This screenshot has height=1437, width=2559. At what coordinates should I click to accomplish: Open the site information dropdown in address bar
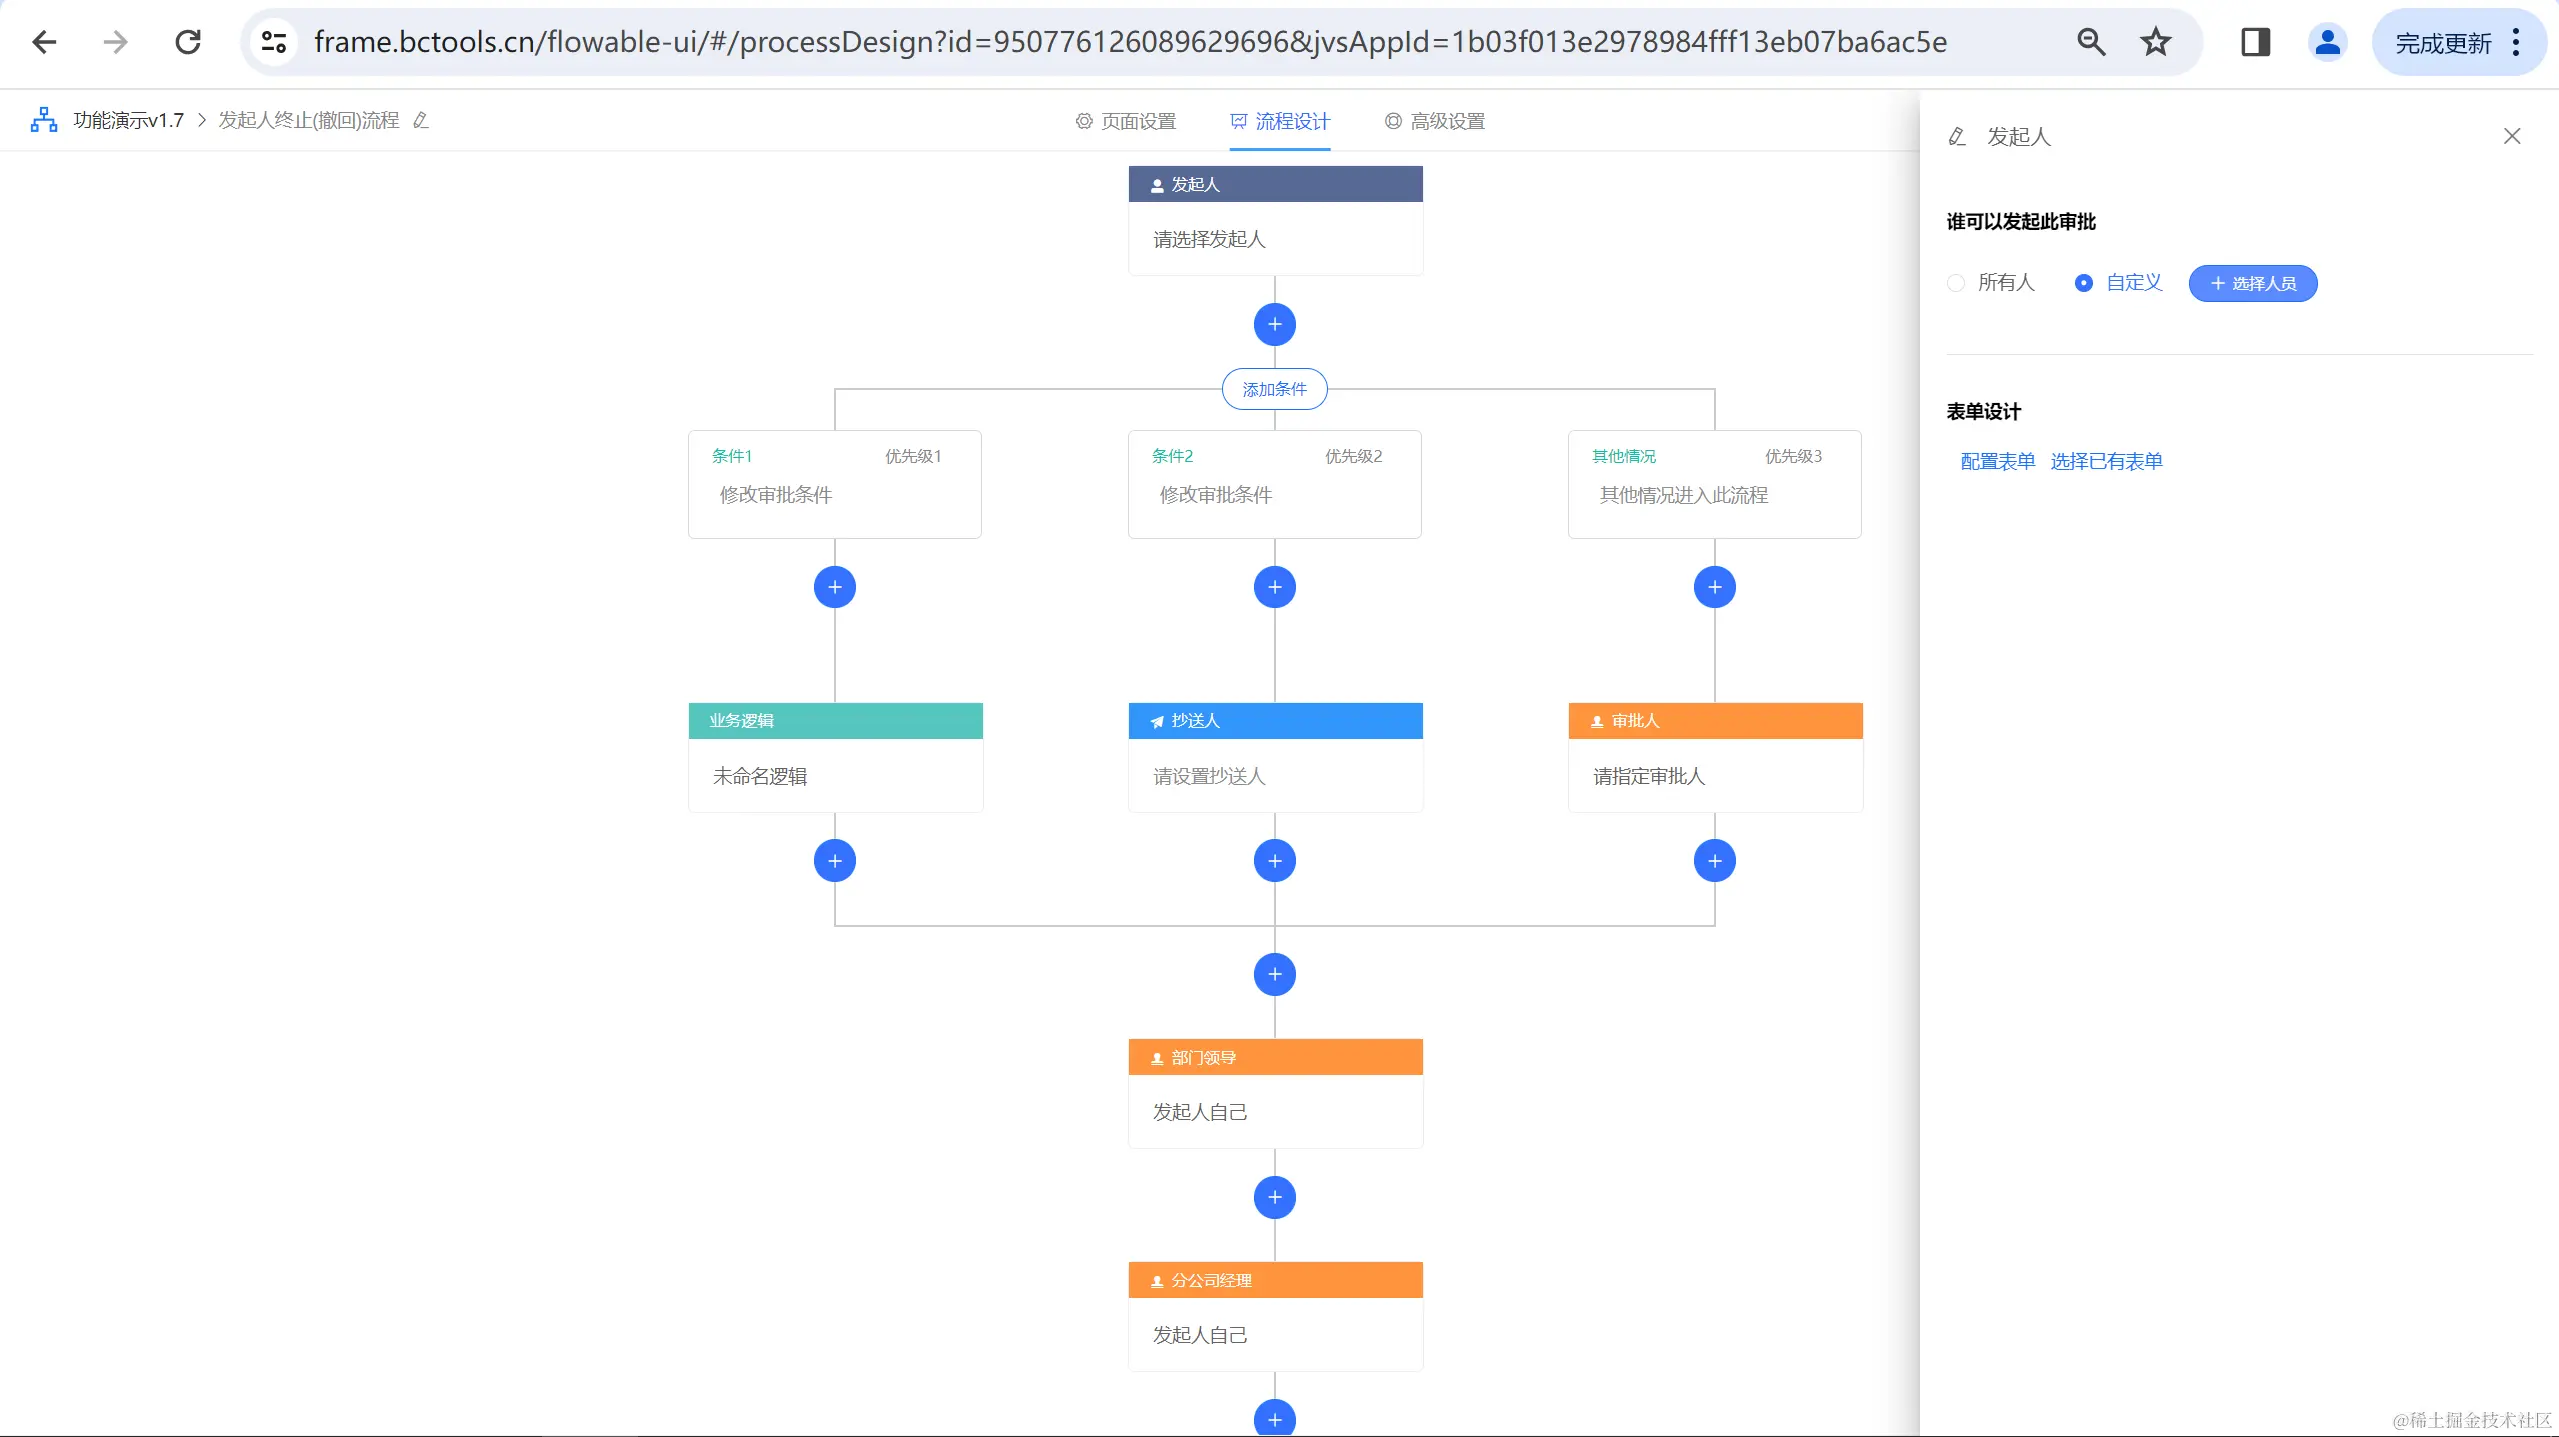273,42
